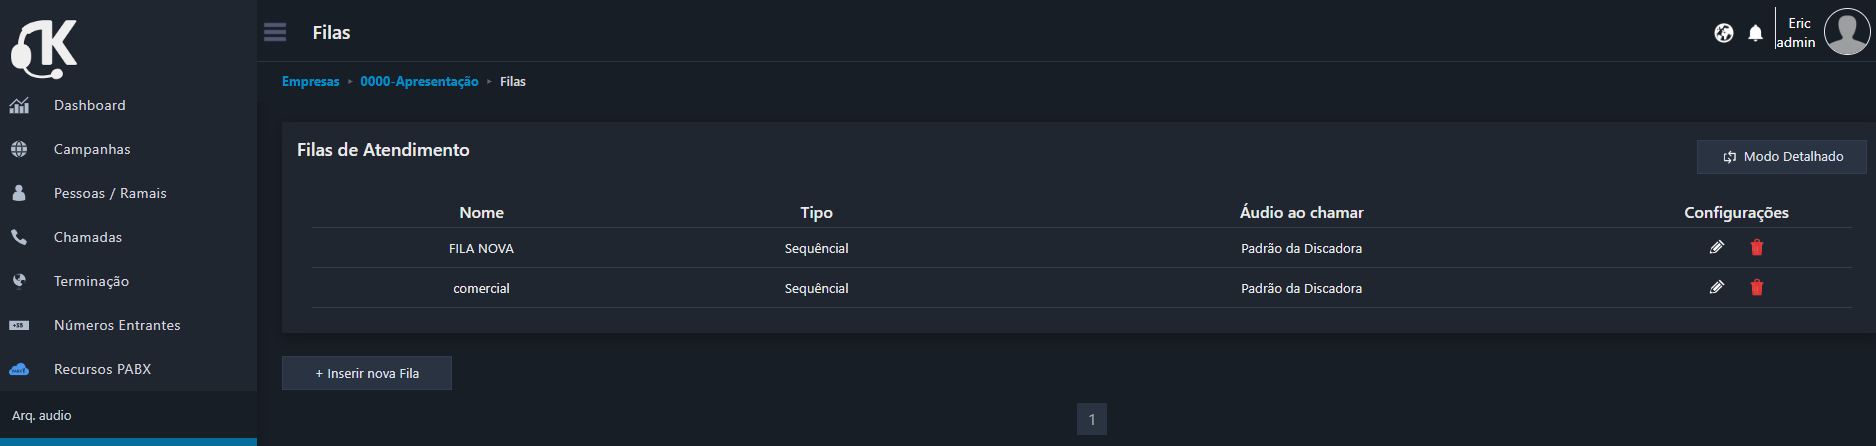The height and width of the screenshot is (446, 1876).
Task: Open notifications bell icon
Action: pos(1755,33)
